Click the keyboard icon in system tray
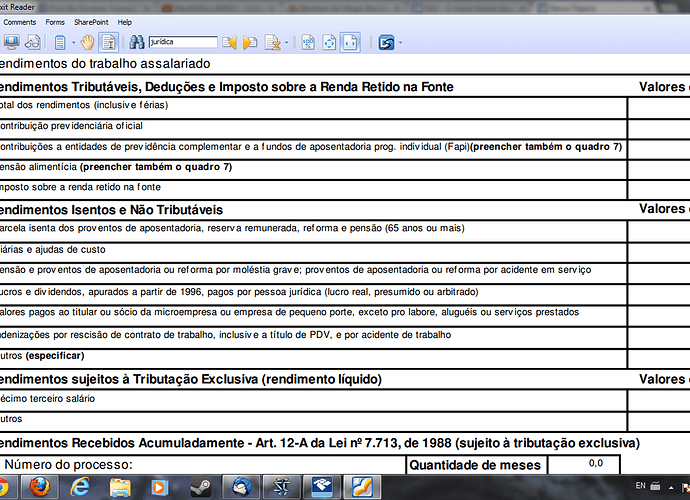Viewport: 690px width, 500px height. click(x=655, y=486)
